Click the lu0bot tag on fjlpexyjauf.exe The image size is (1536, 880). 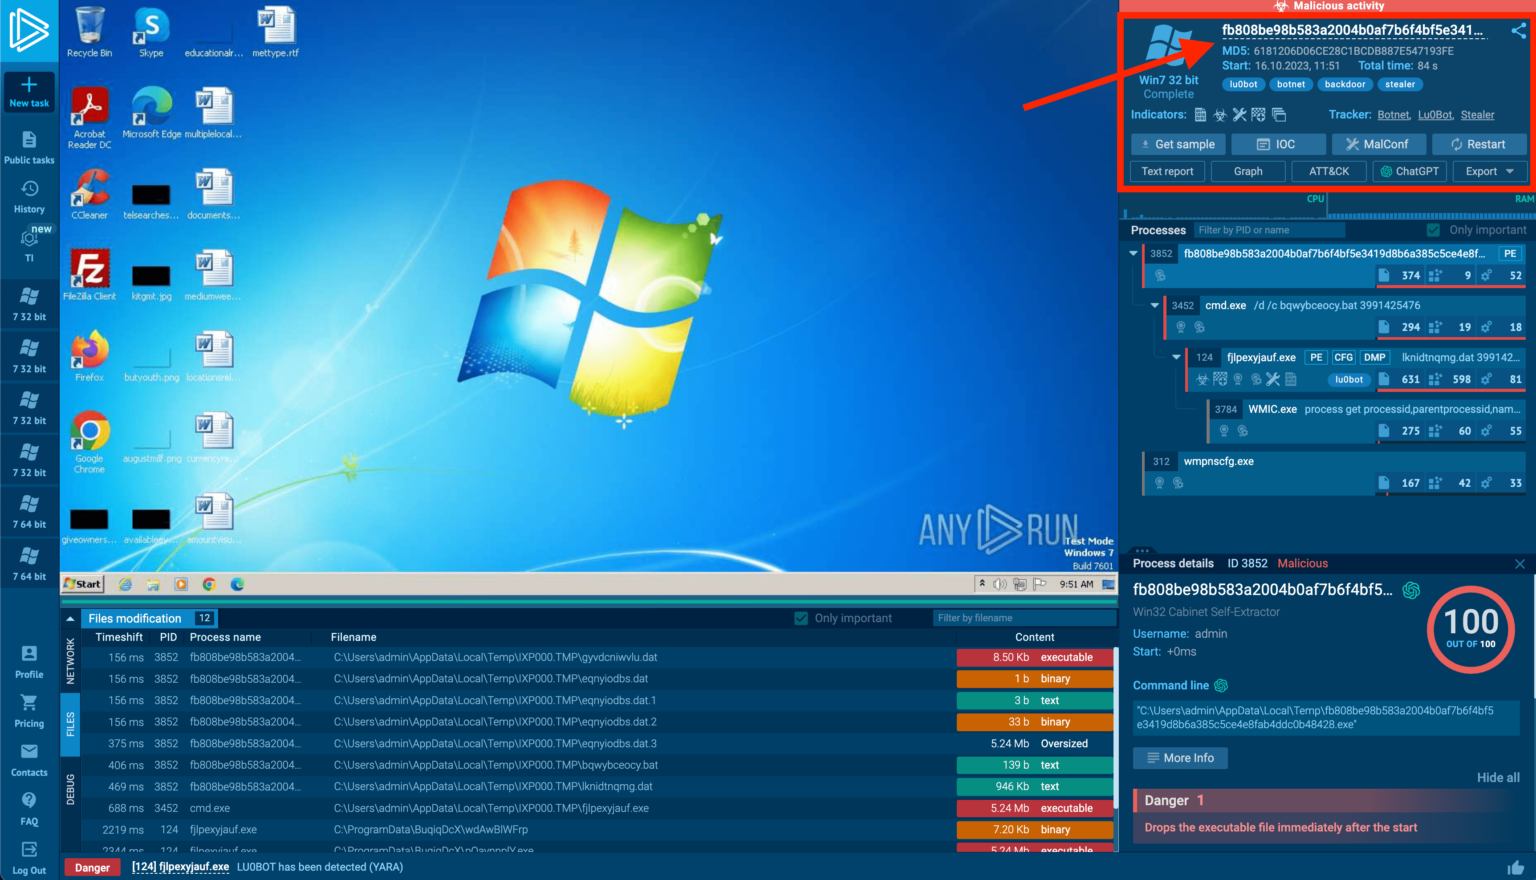tap(1349, 379)
